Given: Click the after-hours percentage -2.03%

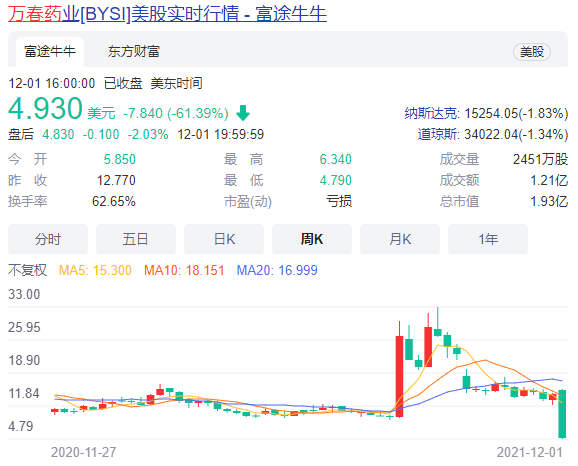Looking at the screenshot, I should pyautogui.click(x=148, y=134).
